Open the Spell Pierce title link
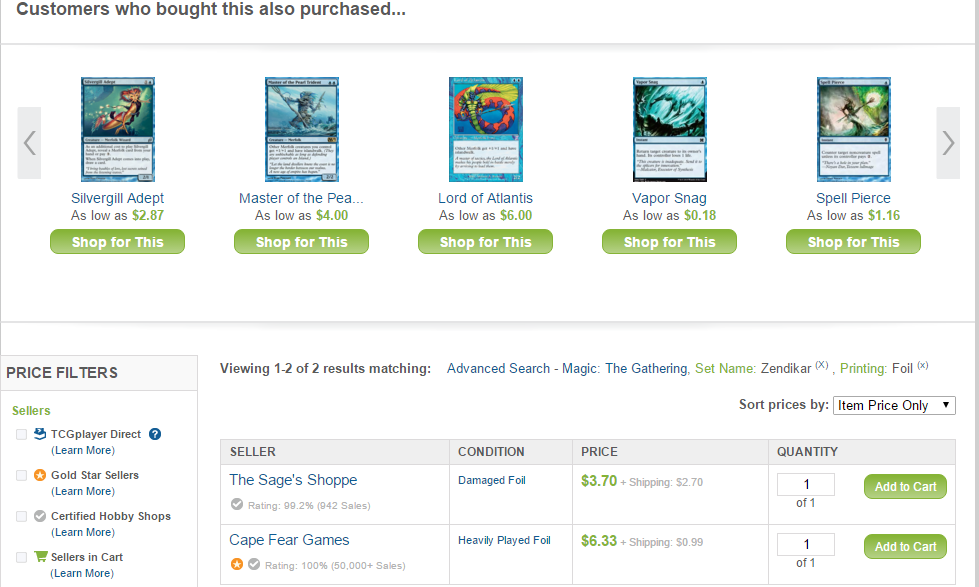The width and height of the screenshot is (979, 587). point(854,198)
